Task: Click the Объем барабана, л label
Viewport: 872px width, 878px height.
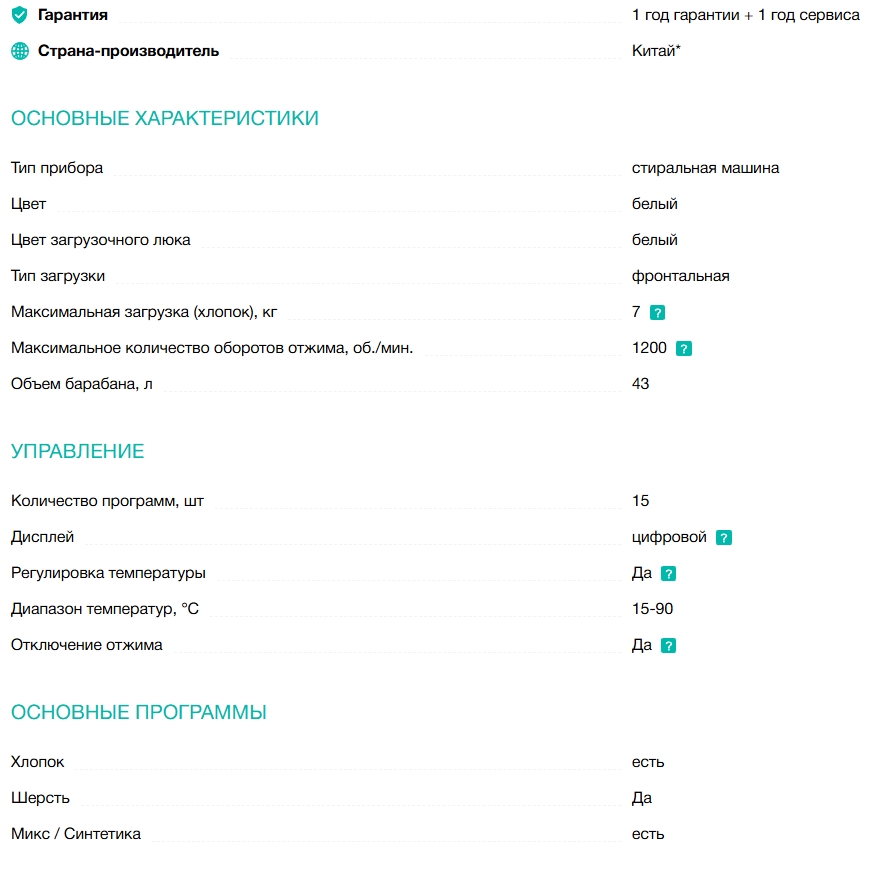Action: point(82,384)
